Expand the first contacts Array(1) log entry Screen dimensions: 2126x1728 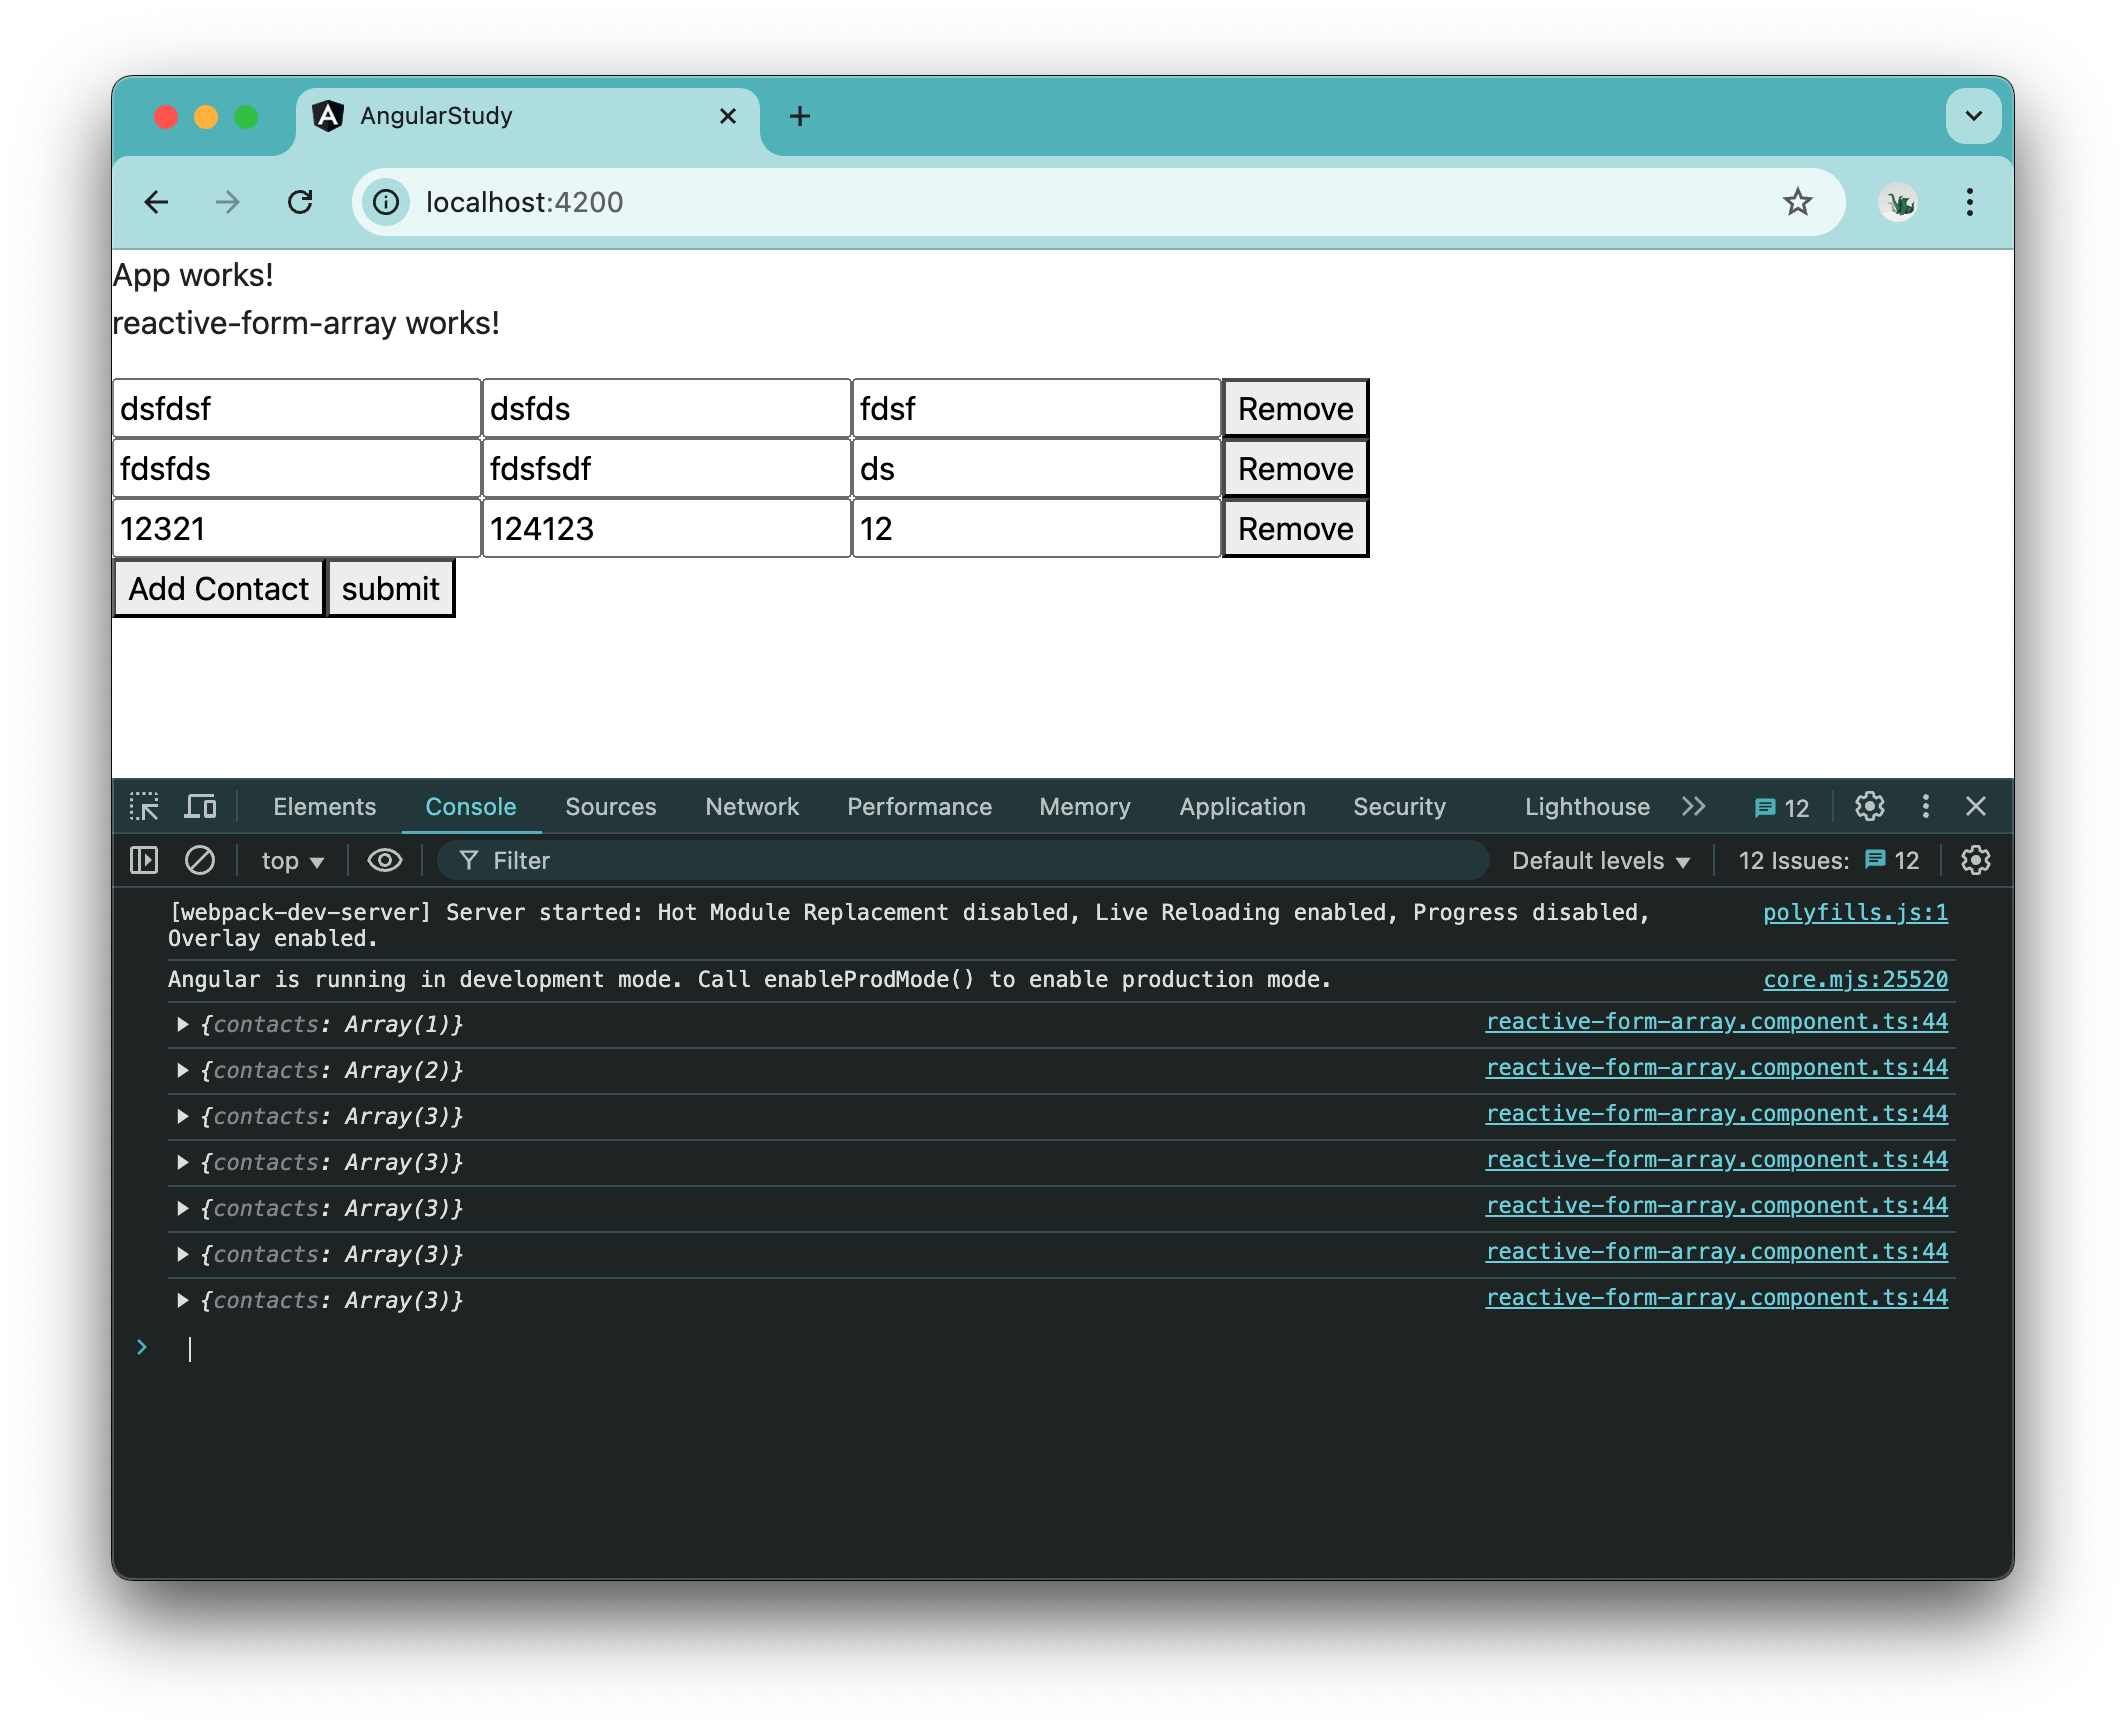click(x=183, y=1023)
